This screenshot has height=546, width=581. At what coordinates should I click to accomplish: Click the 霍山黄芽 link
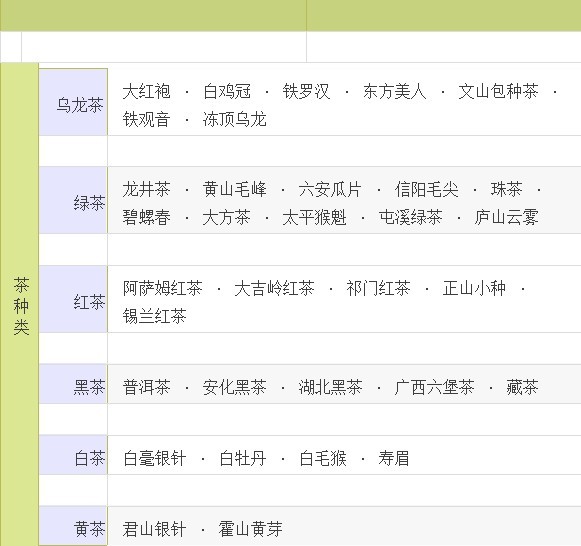point(250,529)
